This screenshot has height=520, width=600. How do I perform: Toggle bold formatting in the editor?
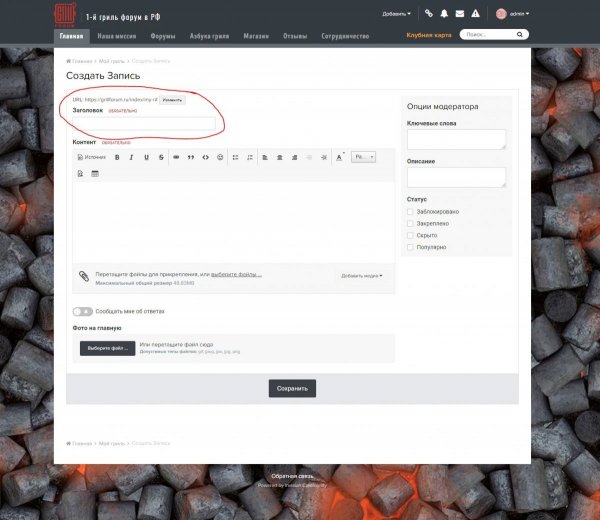[x=117, y=157]
